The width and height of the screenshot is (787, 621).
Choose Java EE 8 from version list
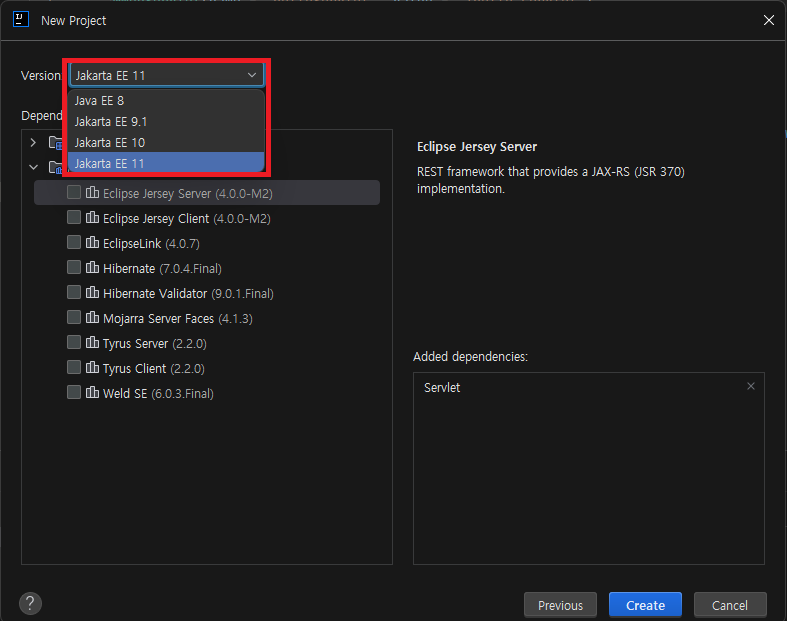[x=166, y=100]
